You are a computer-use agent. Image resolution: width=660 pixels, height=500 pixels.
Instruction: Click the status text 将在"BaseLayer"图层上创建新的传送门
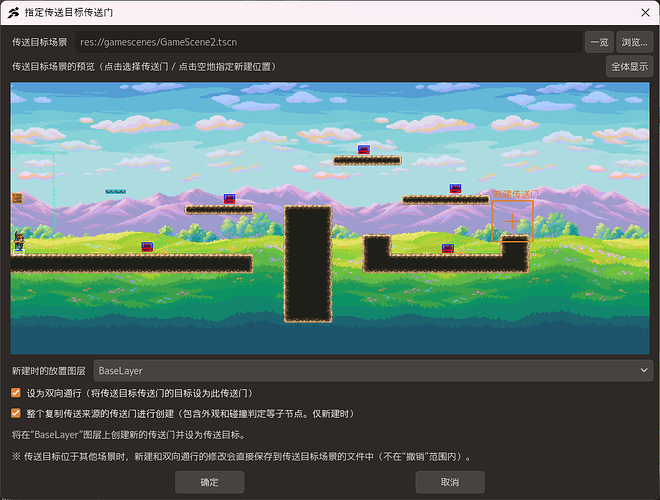click(x=129, y=435)
